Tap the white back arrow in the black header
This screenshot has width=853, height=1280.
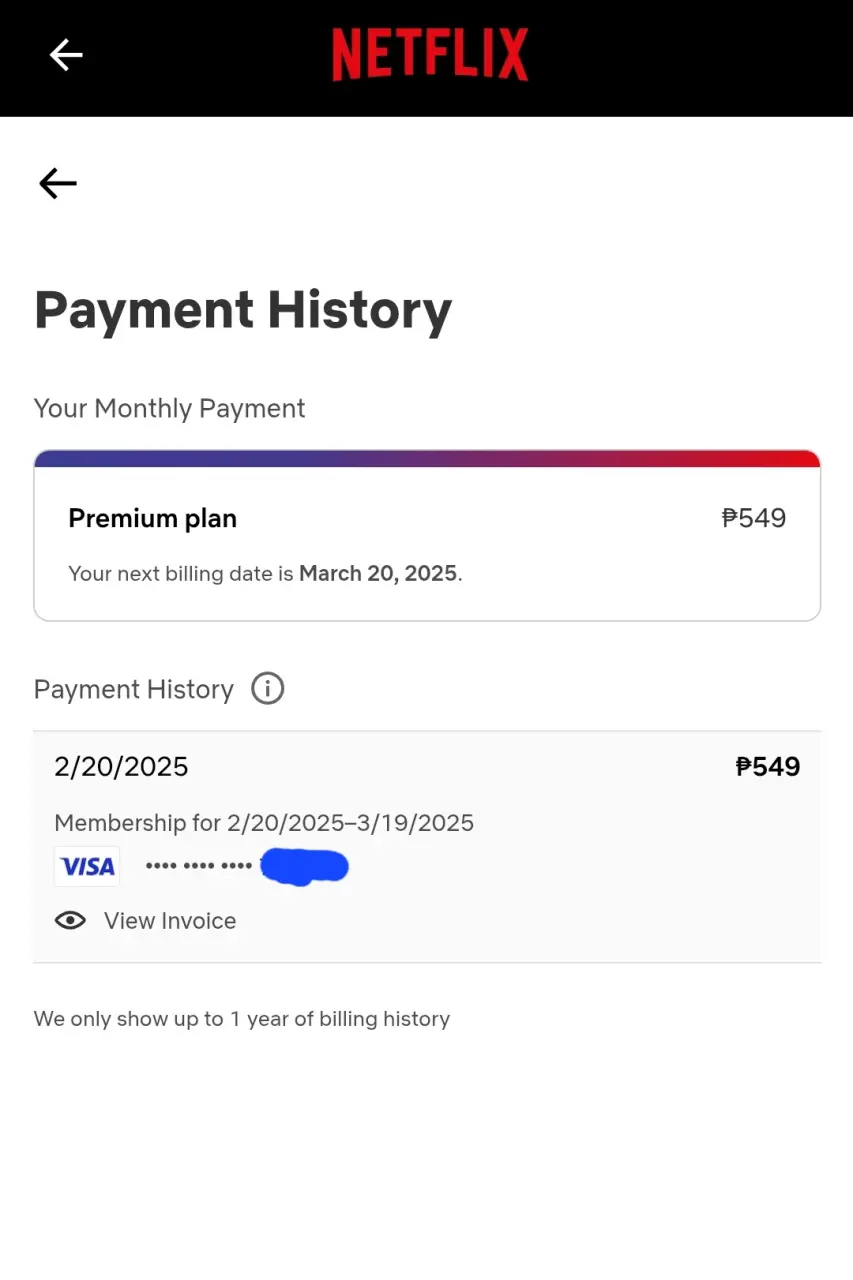click(x=66, y=54)
